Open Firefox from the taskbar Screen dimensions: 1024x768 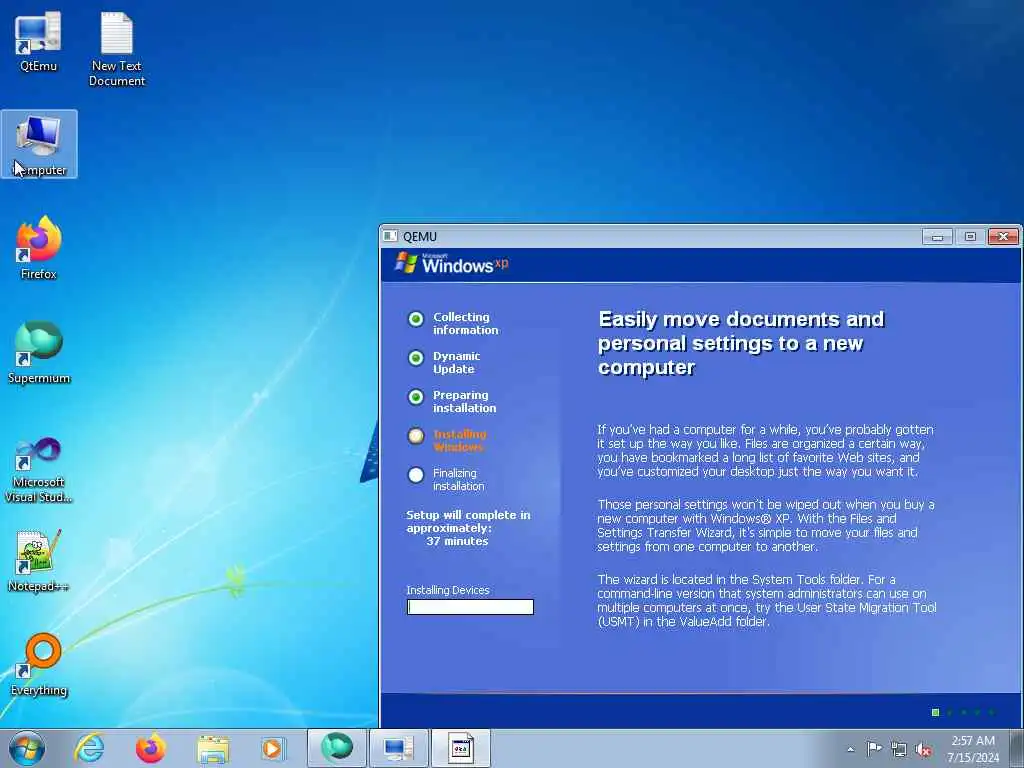pyautogui.click(x=150, y=748)
